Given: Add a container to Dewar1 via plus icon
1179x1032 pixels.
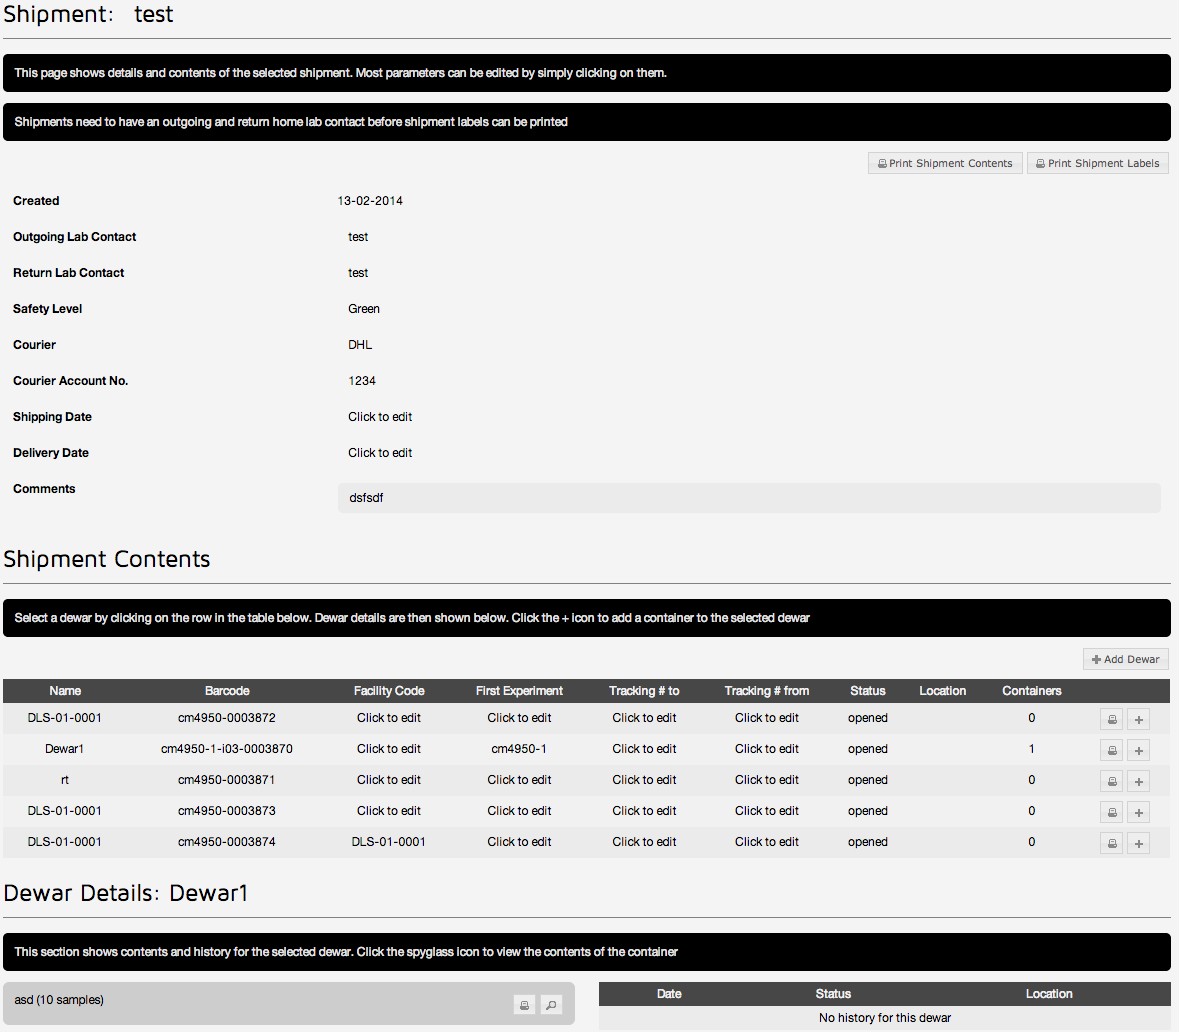Looking at the screenshot, I should (1138, 749).
